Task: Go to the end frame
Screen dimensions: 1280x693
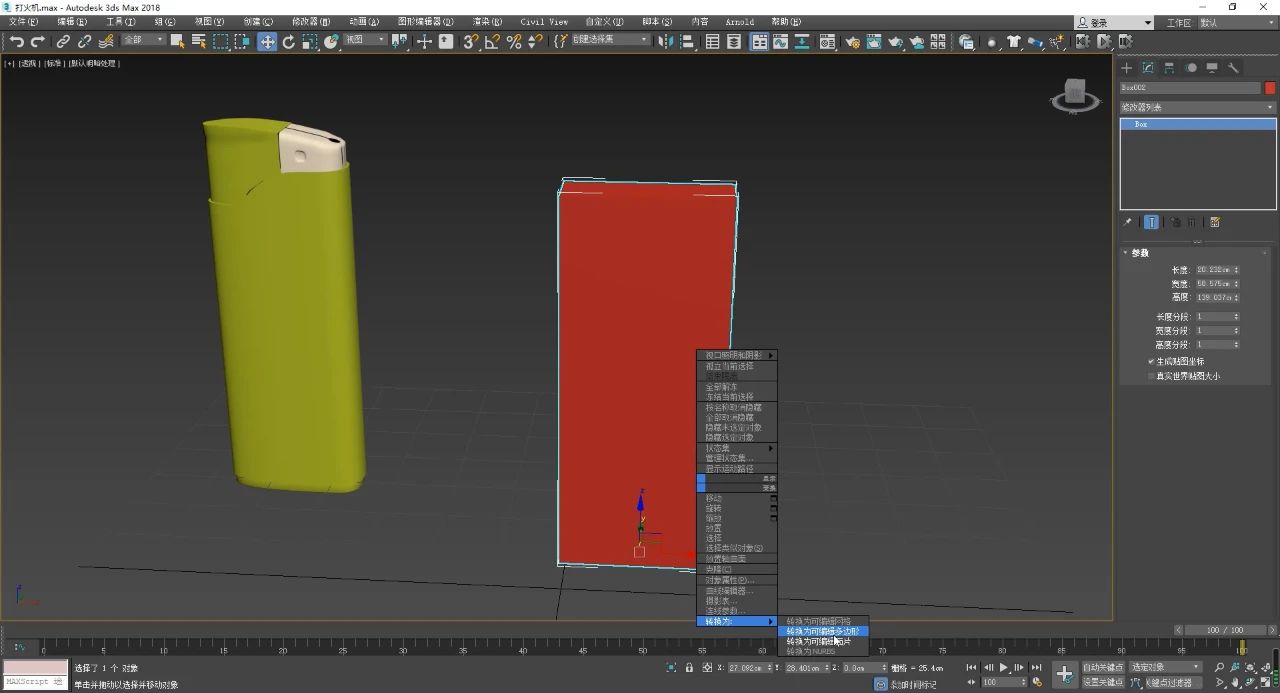Action: (x=1036, y=667)
